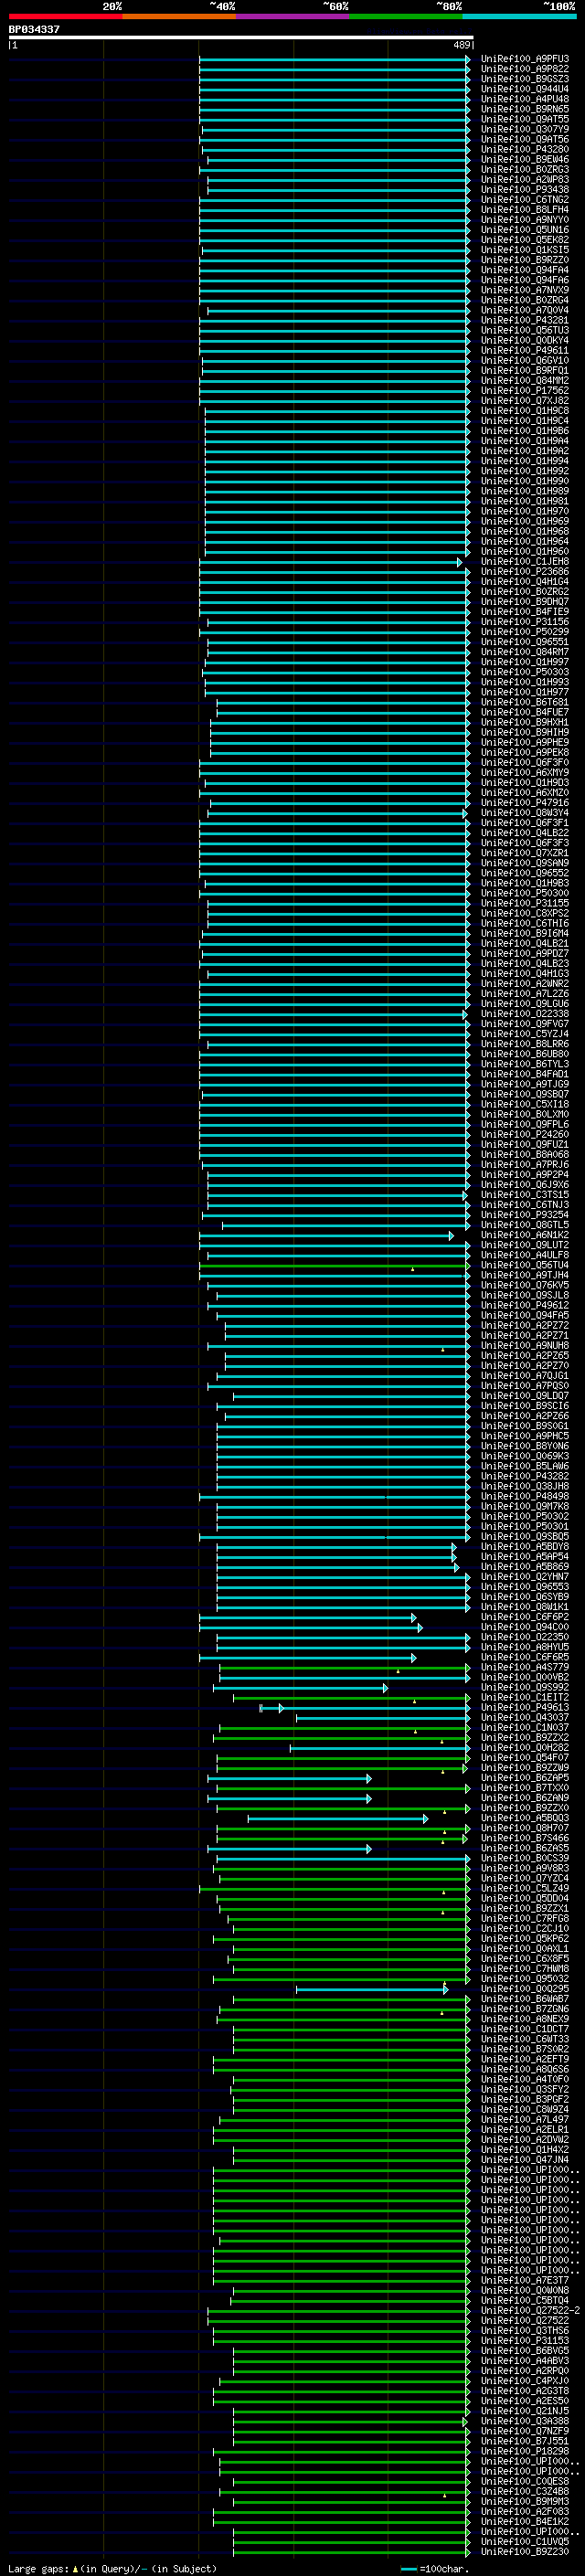Select the BP034337 query label
The width and height of the screenshot is (585, 2576).
[x=34, y=29]
